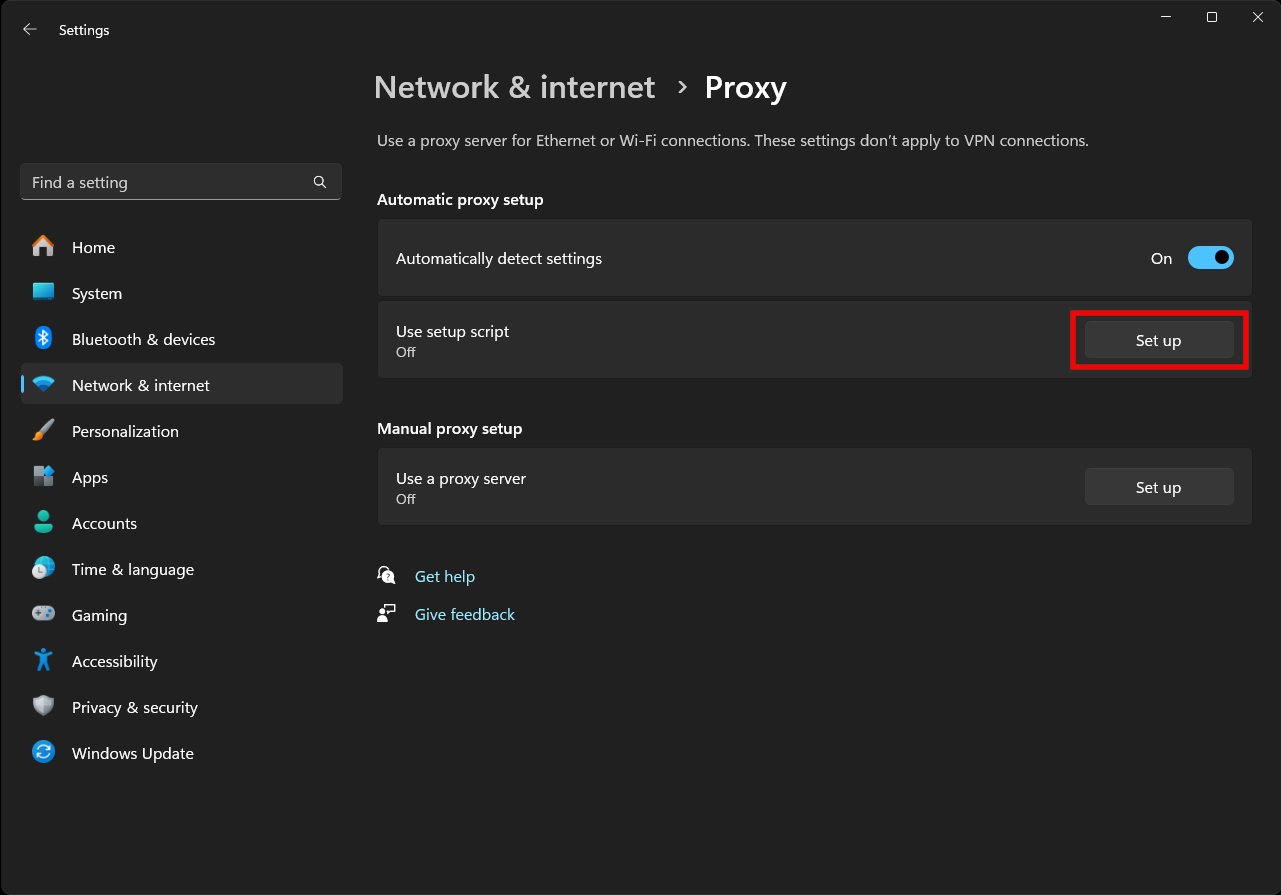Click the Bluetooth & devices icon
This screenshot has height=895, width=1281.
43,339
